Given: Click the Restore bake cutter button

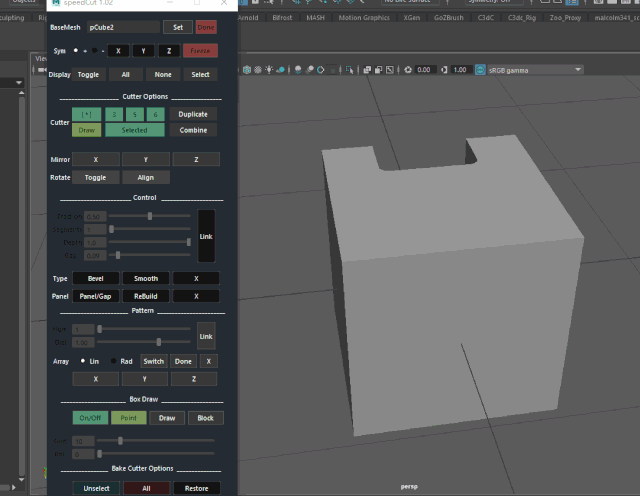Looking at the screenshot, I should tap(196, 488).
